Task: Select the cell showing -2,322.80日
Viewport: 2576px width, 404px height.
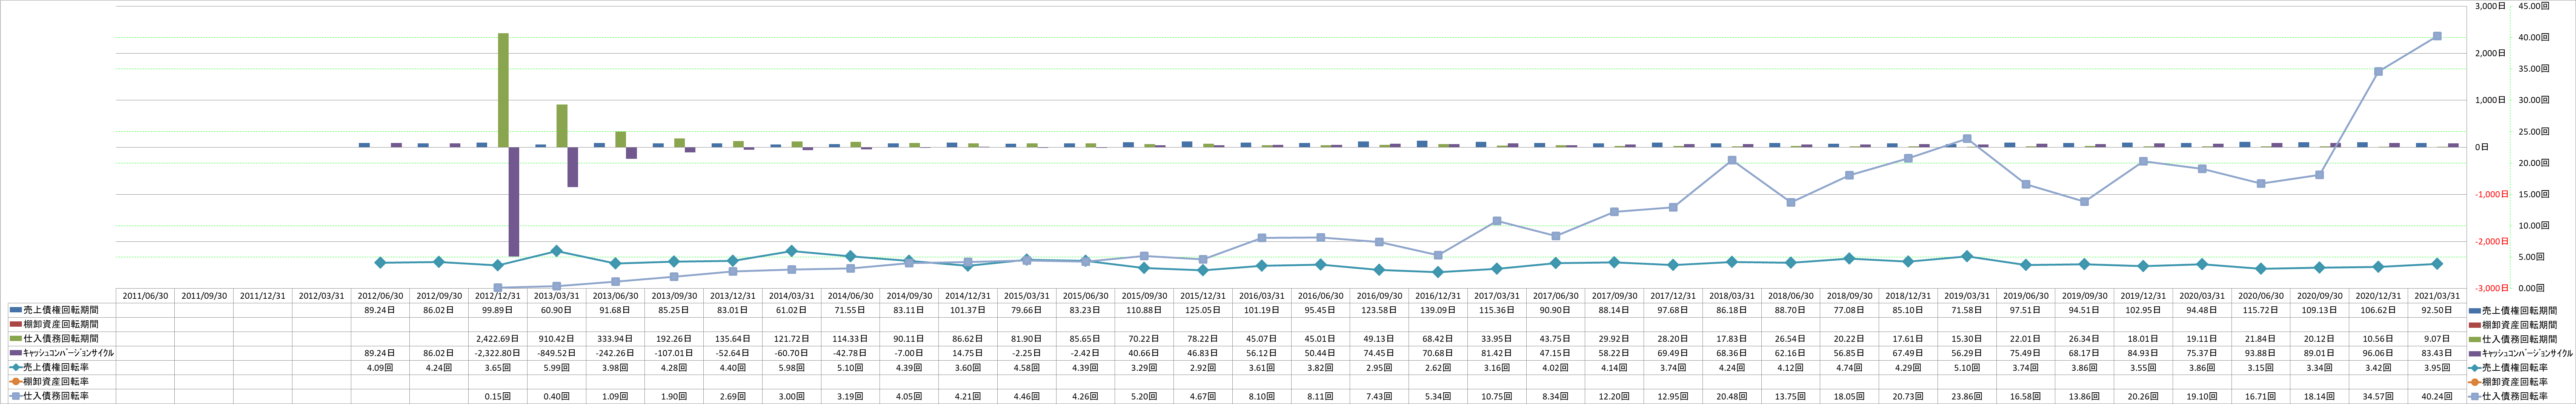Action: (498, 353)
